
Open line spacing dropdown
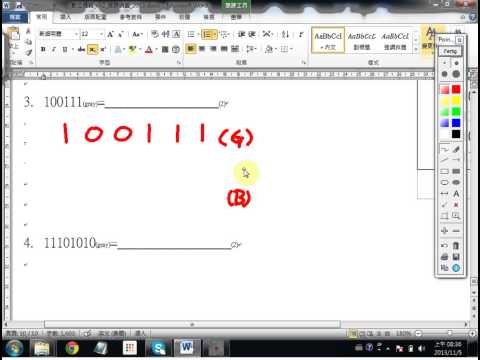[x=251, y=49]
